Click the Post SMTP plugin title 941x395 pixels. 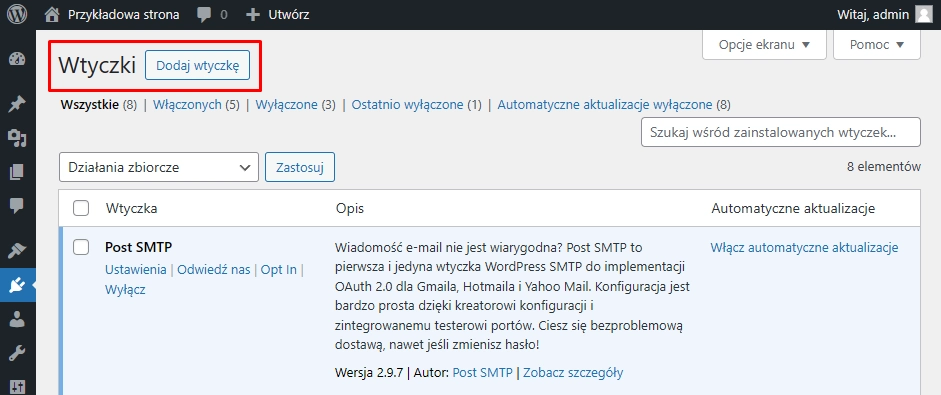coord(139,247)
